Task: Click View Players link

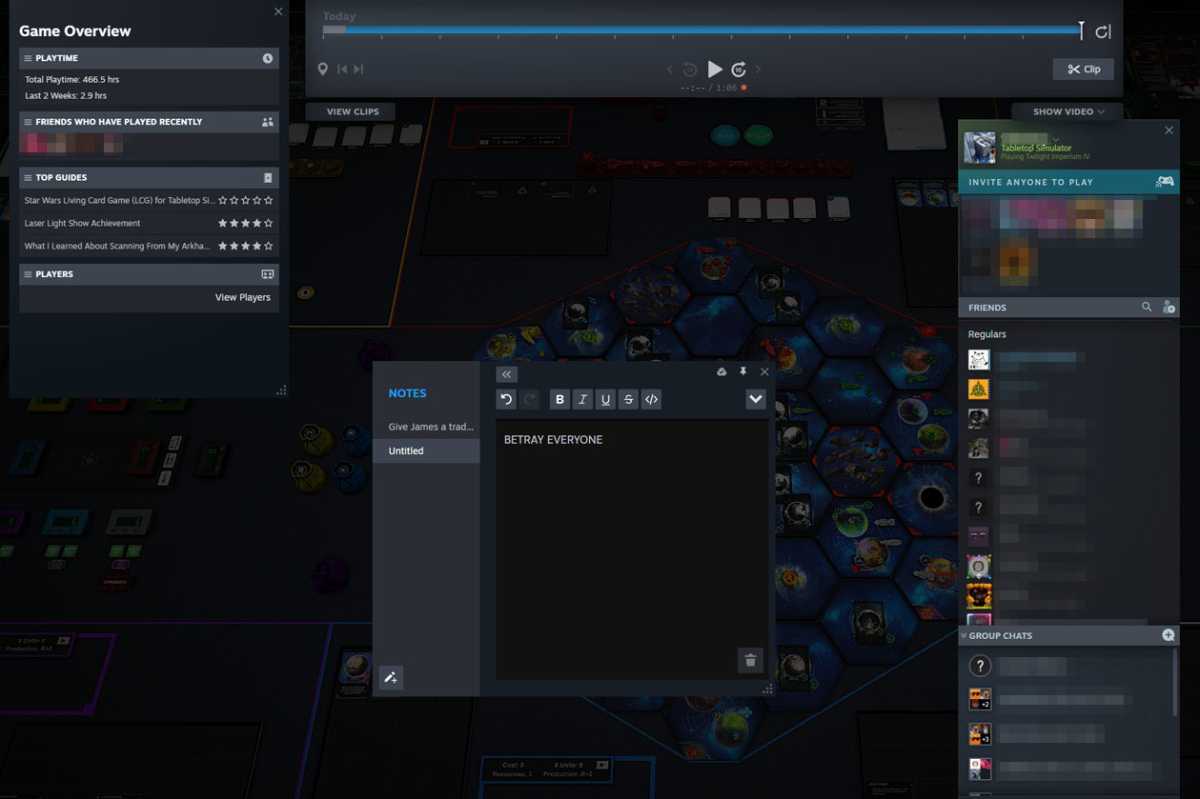Action: pyautogui.click(x=242, y=298)
